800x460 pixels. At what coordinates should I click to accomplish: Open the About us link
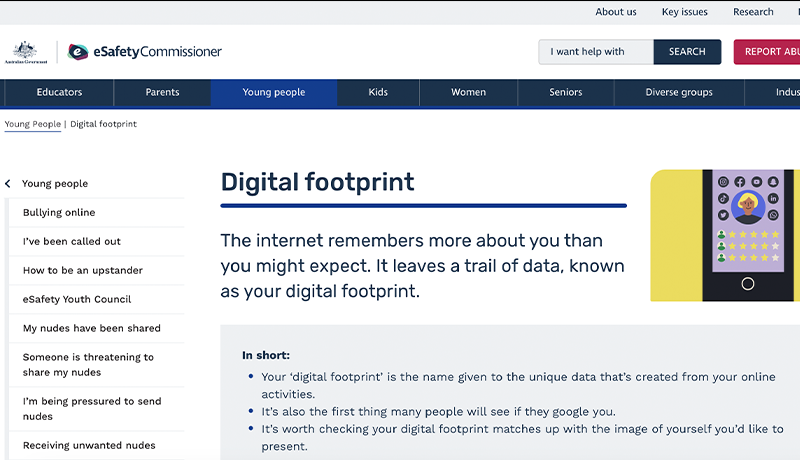616,12
